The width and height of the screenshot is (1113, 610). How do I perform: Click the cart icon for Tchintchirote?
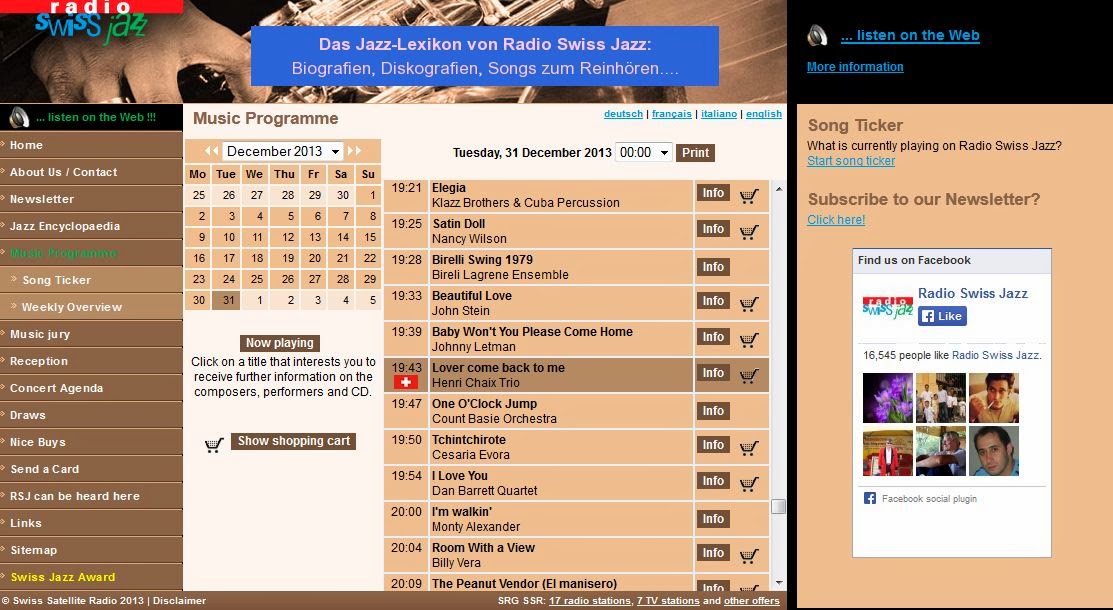coord(749,448)
